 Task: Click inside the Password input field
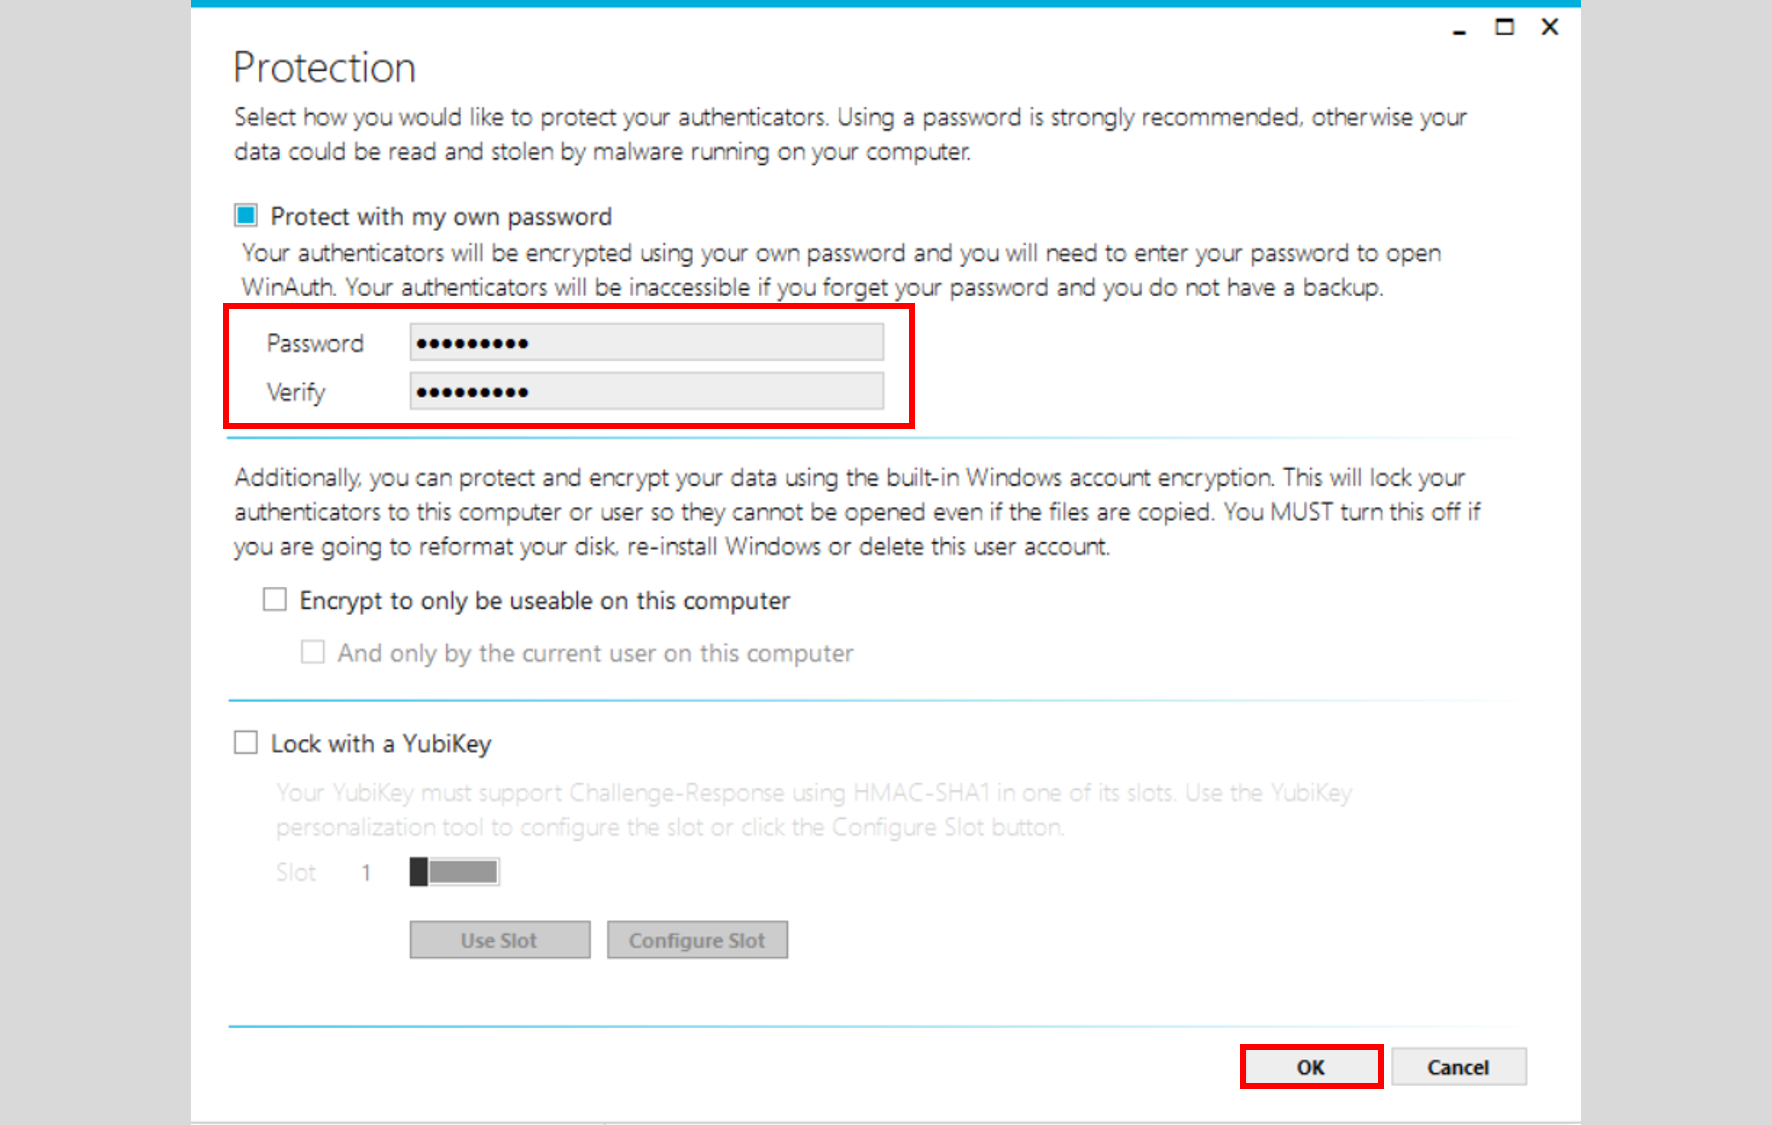tap(646, 343)
